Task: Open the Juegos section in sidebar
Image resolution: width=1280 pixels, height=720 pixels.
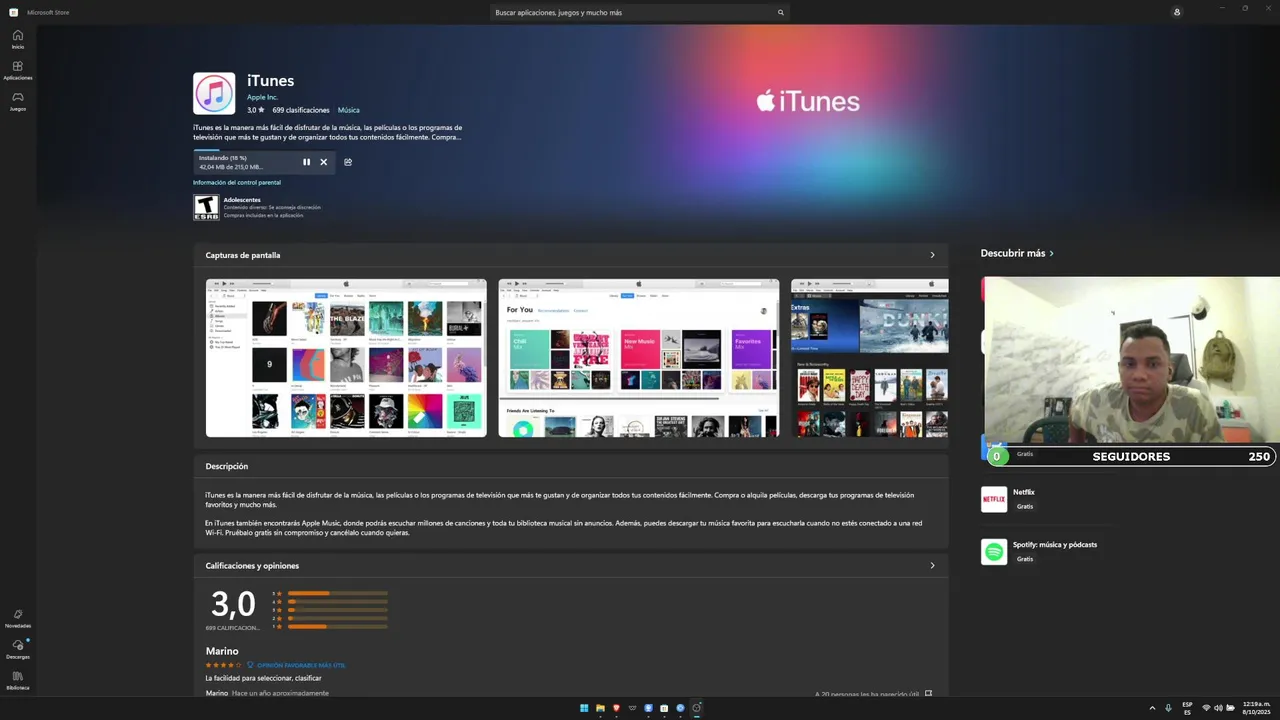Action: (x=17, y=101)
